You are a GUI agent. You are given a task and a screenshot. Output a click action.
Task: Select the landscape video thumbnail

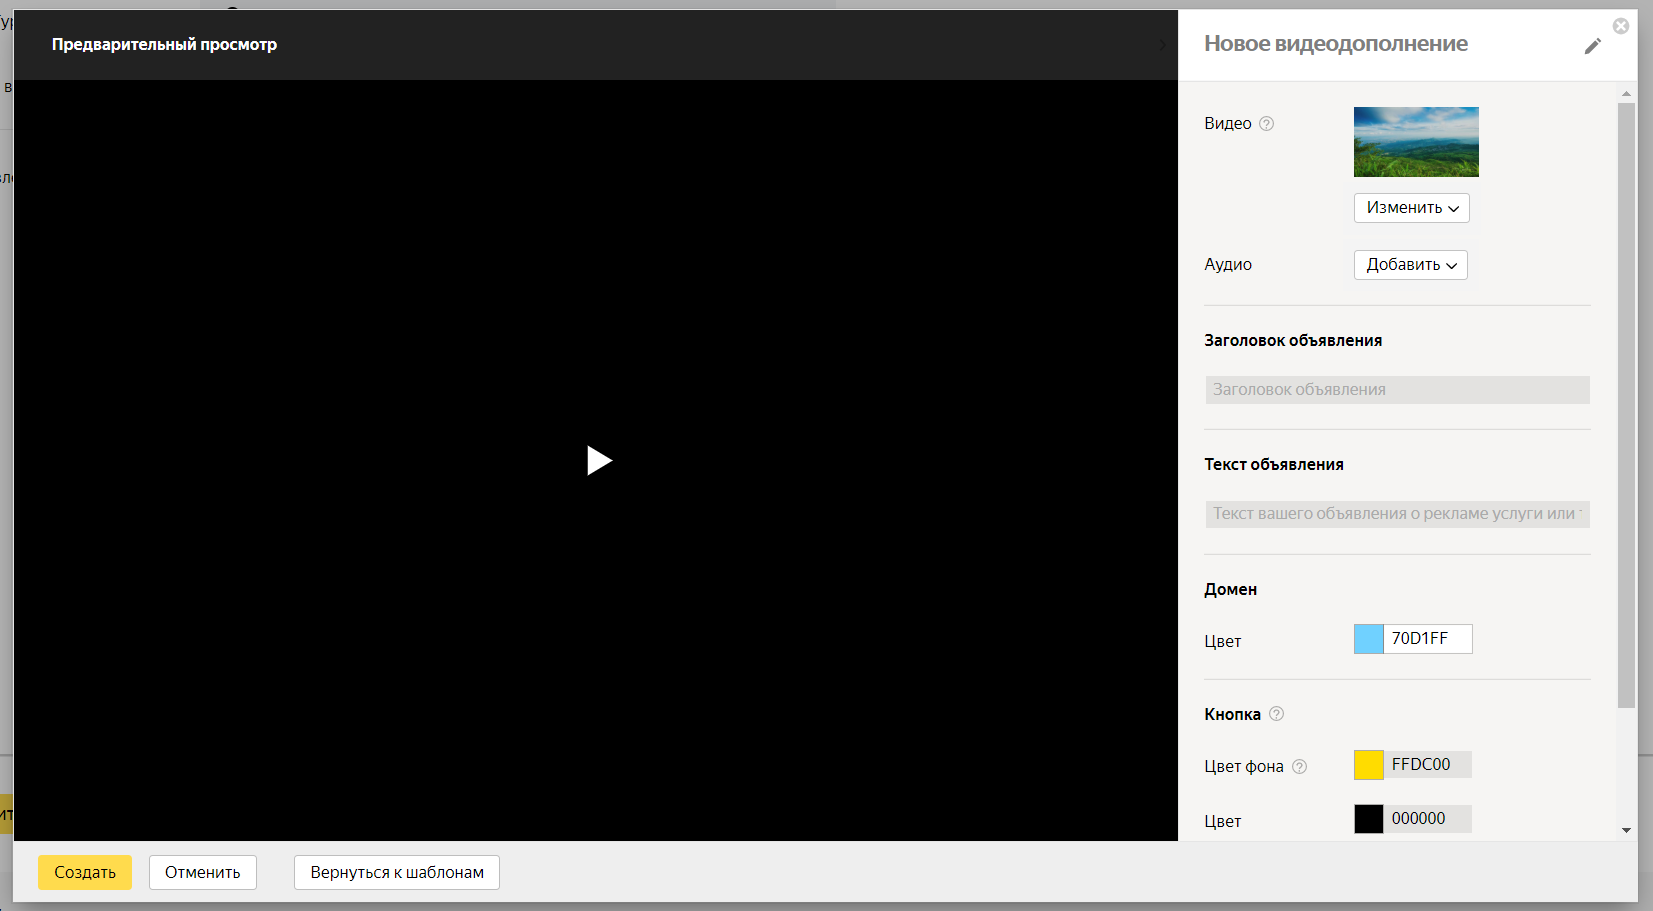tap(1415, 142)
